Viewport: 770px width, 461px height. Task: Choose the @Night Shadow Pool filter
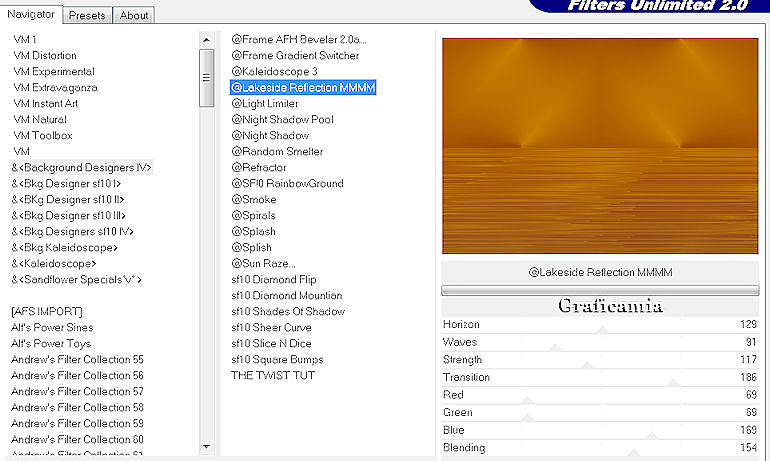pyautogui.click(x=282, y=119)
